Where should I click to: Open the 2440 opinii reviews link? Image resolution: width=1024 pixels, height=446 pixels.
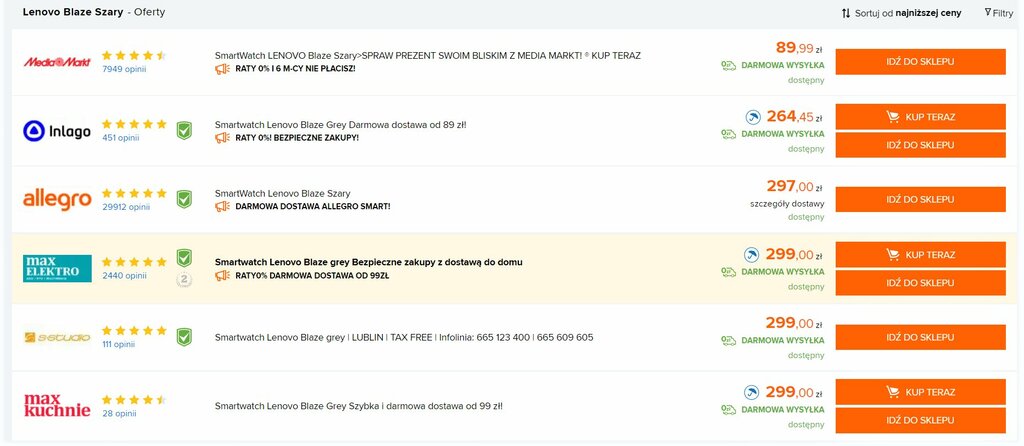tap(124, 276)
